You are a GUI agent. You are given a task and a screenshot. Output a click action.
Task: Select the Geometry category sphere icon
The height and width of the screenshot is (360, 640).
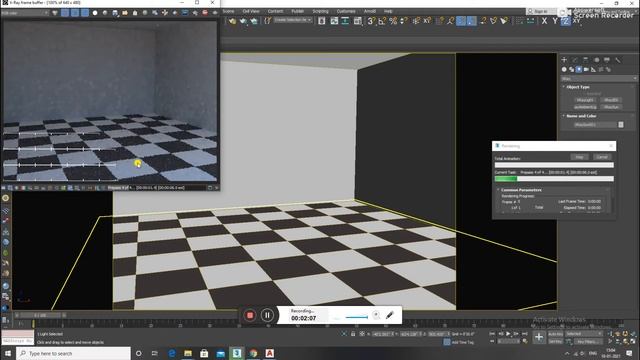tap(564, 69)
